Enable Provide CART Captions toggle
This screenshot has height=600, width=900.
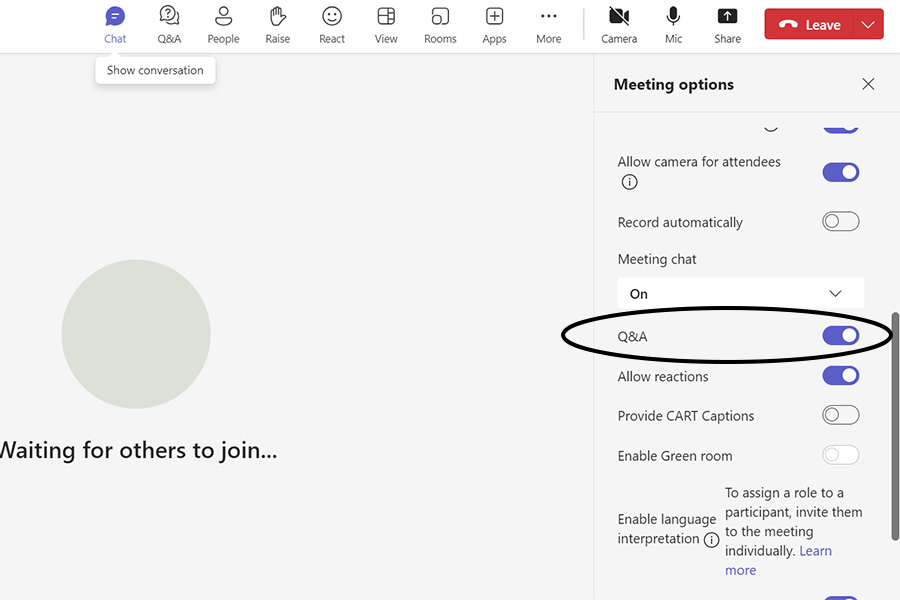coord(840,415)
